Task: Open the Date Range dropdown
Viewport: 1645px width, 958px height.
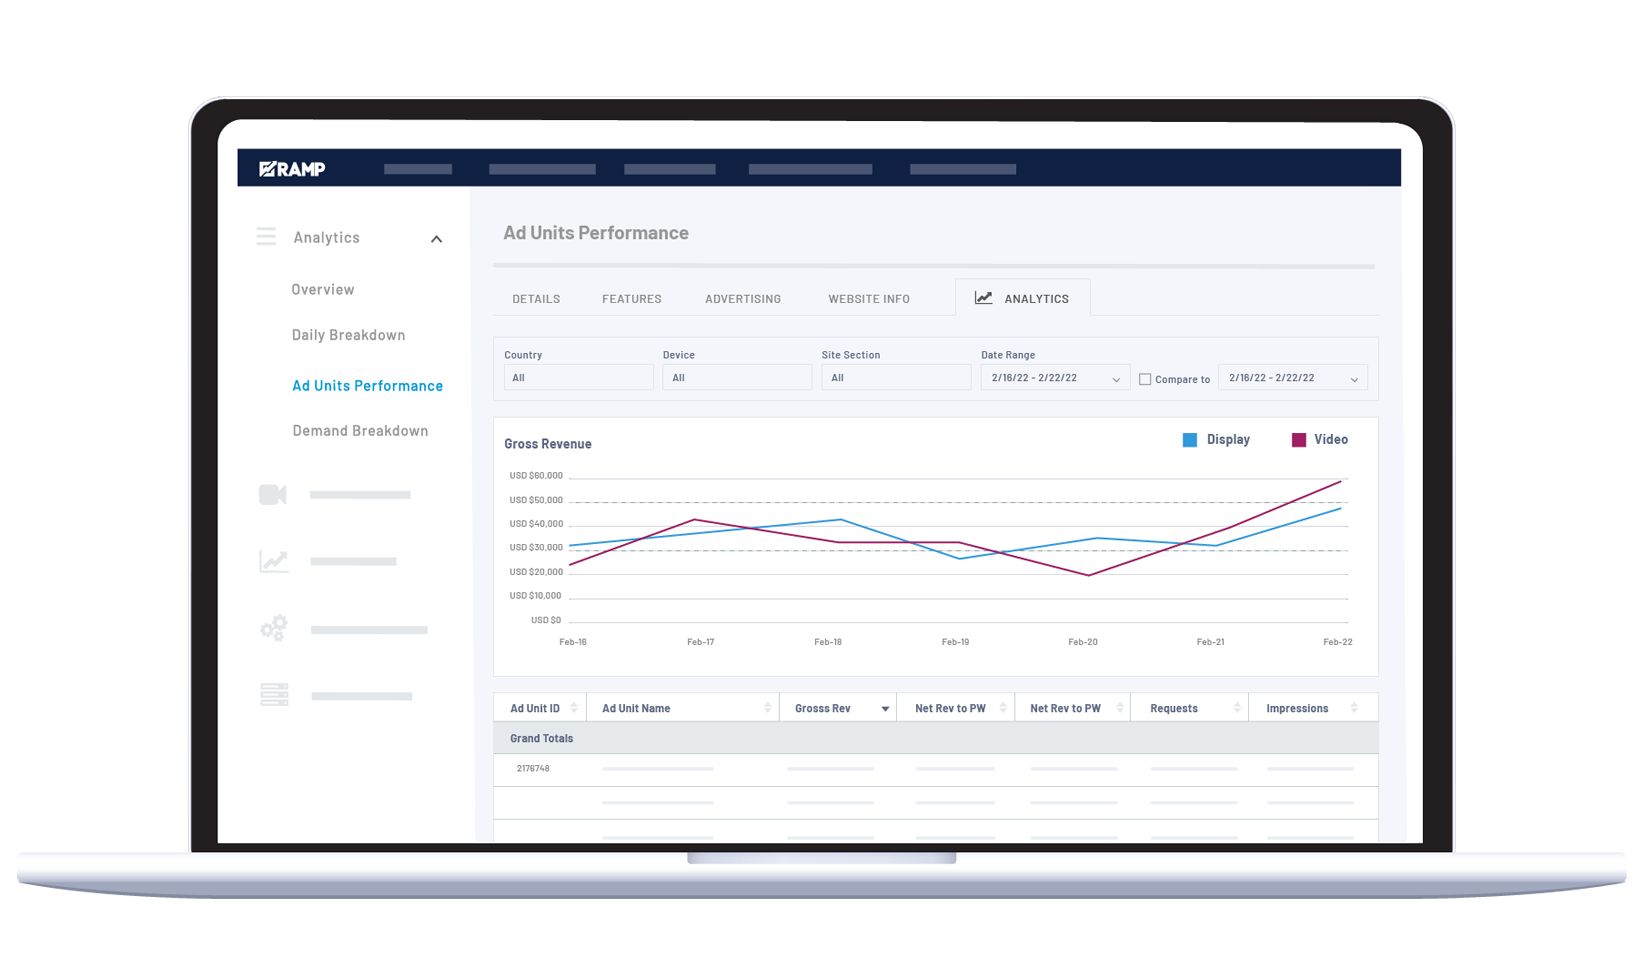Action: click(1055, 378)
